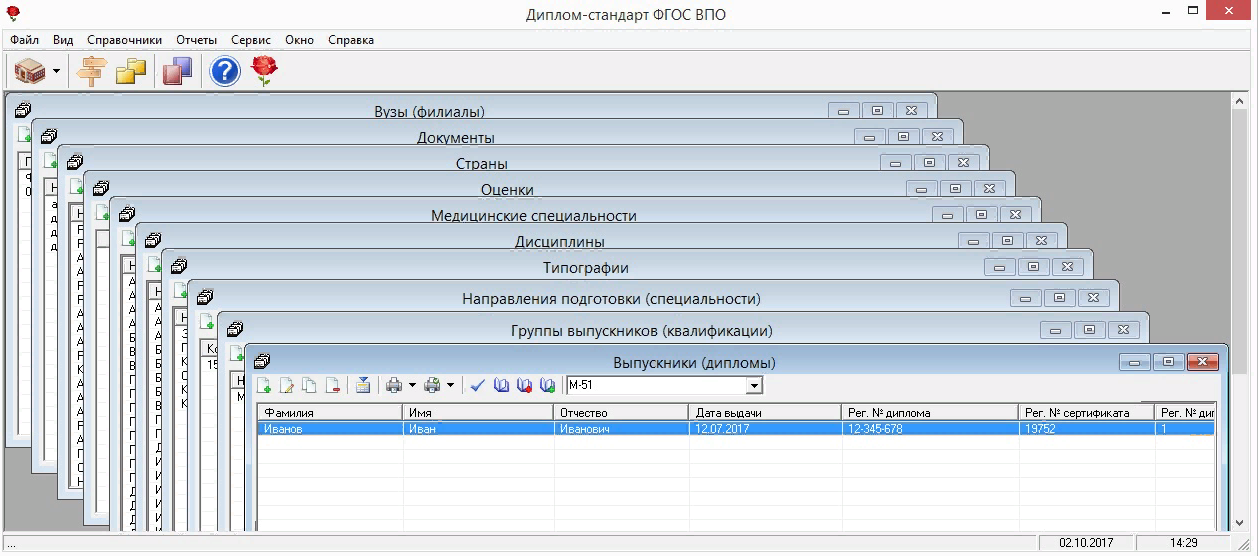The height and width of the screenshot is (556, 1258).
Task: Expand the first printer dropdown arrow
Action: tap(412, 386)
